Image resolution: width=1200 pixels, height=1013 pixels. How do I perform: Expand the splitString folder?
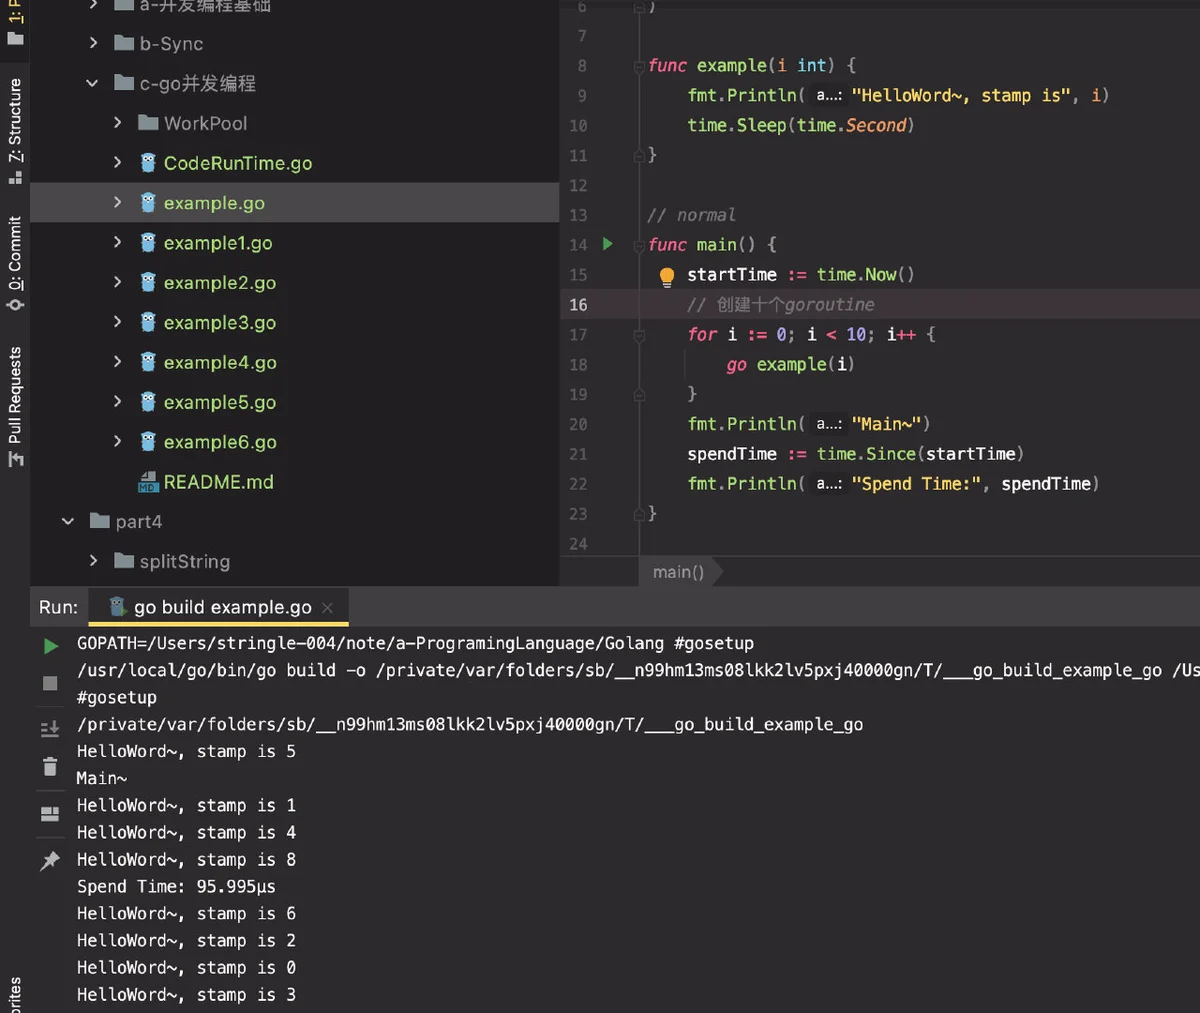point(93,561)
